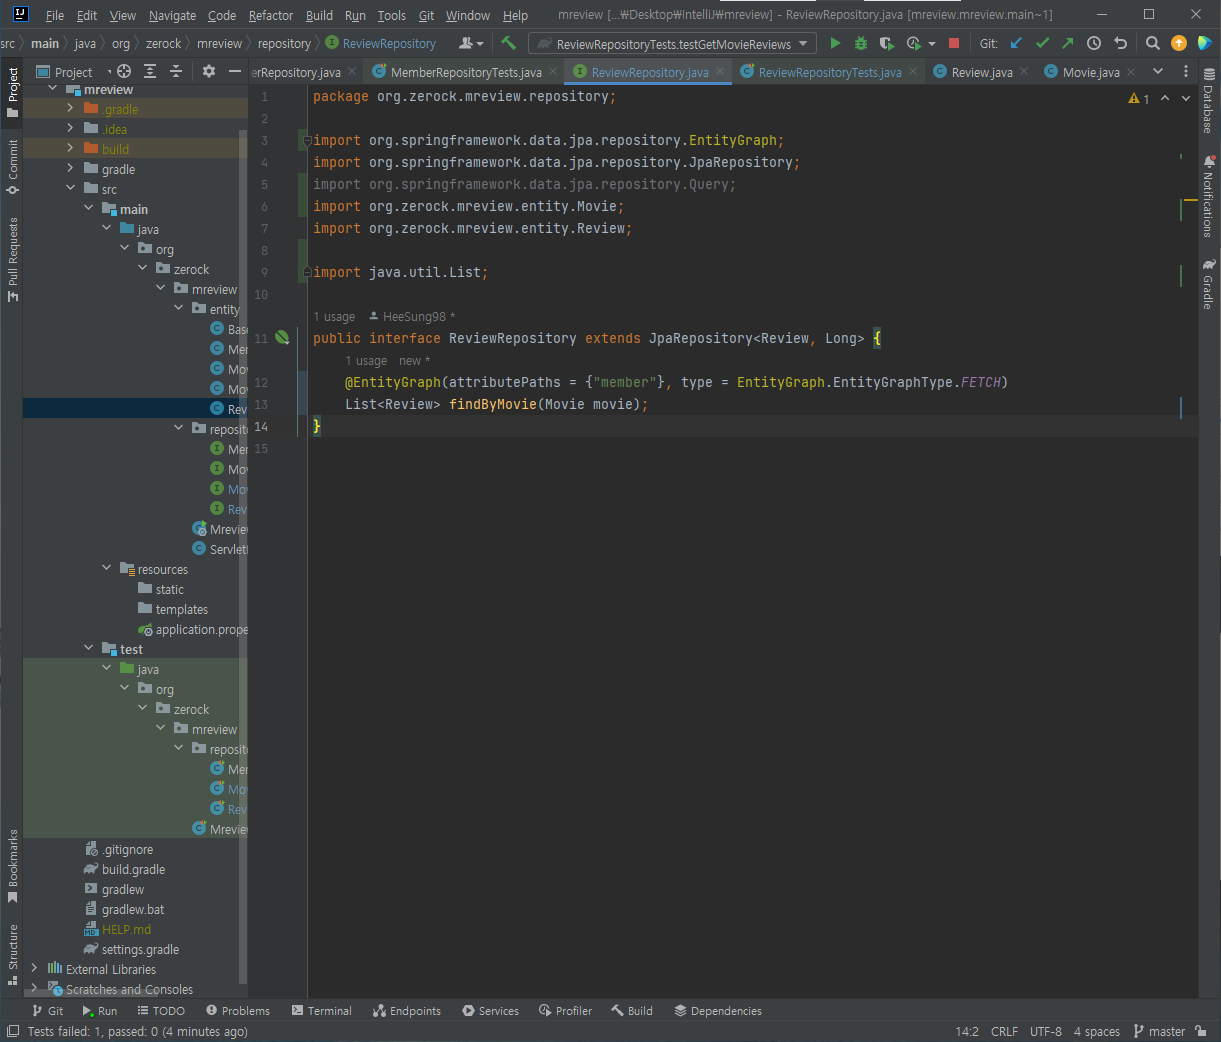Image resolution: width=1221 pixels, height=1042 pixels.
Task: Expand all project tree nodes icon
Action: click(150, 71)
